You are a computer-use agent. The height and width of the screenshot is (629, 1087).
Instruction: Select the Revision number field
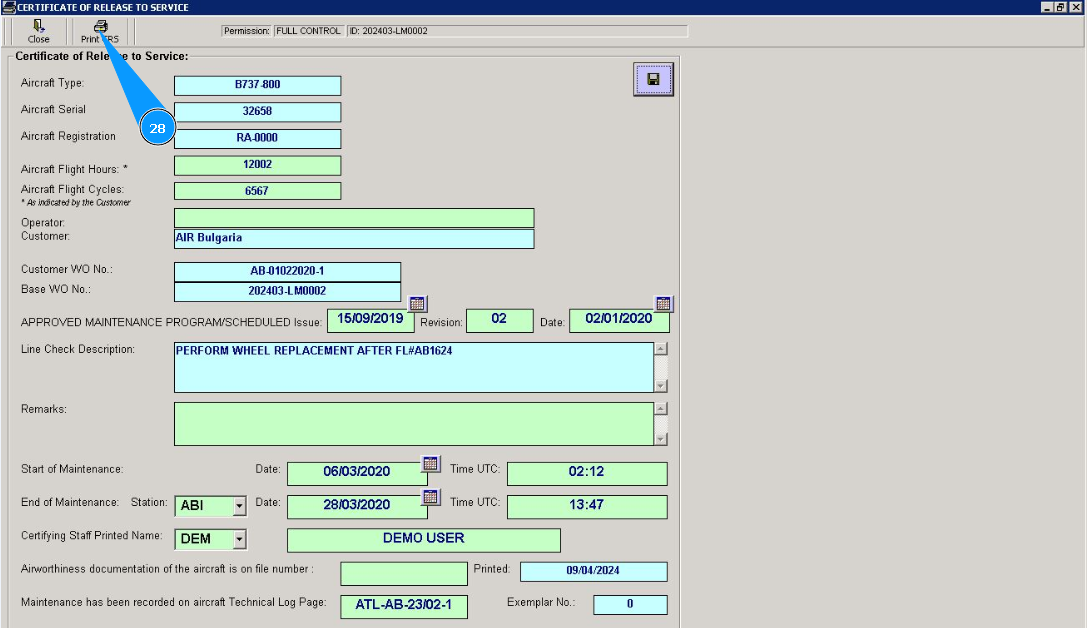tap(499, 320)
